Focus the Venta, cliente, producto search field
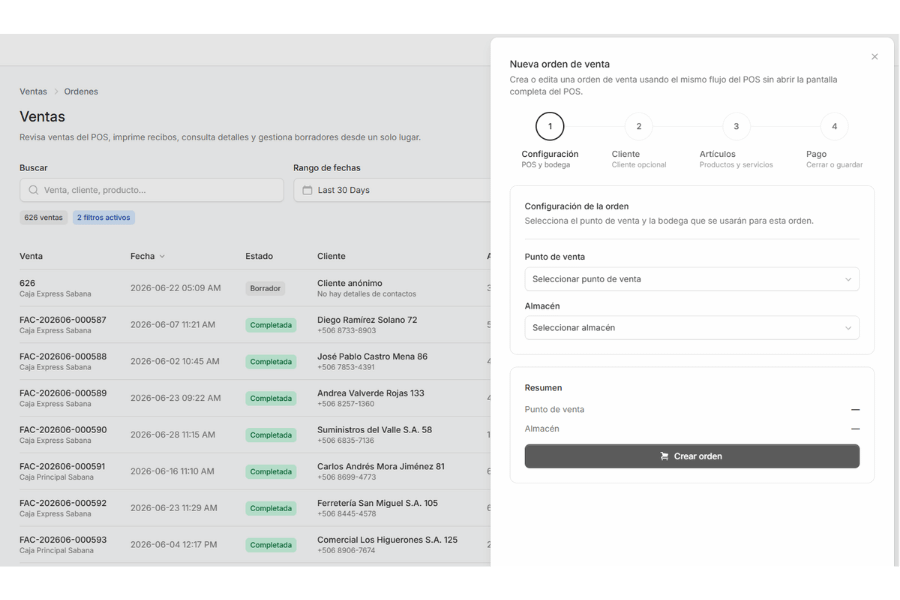The width and height of the screenshot is (900, 600). click(152, 190)
